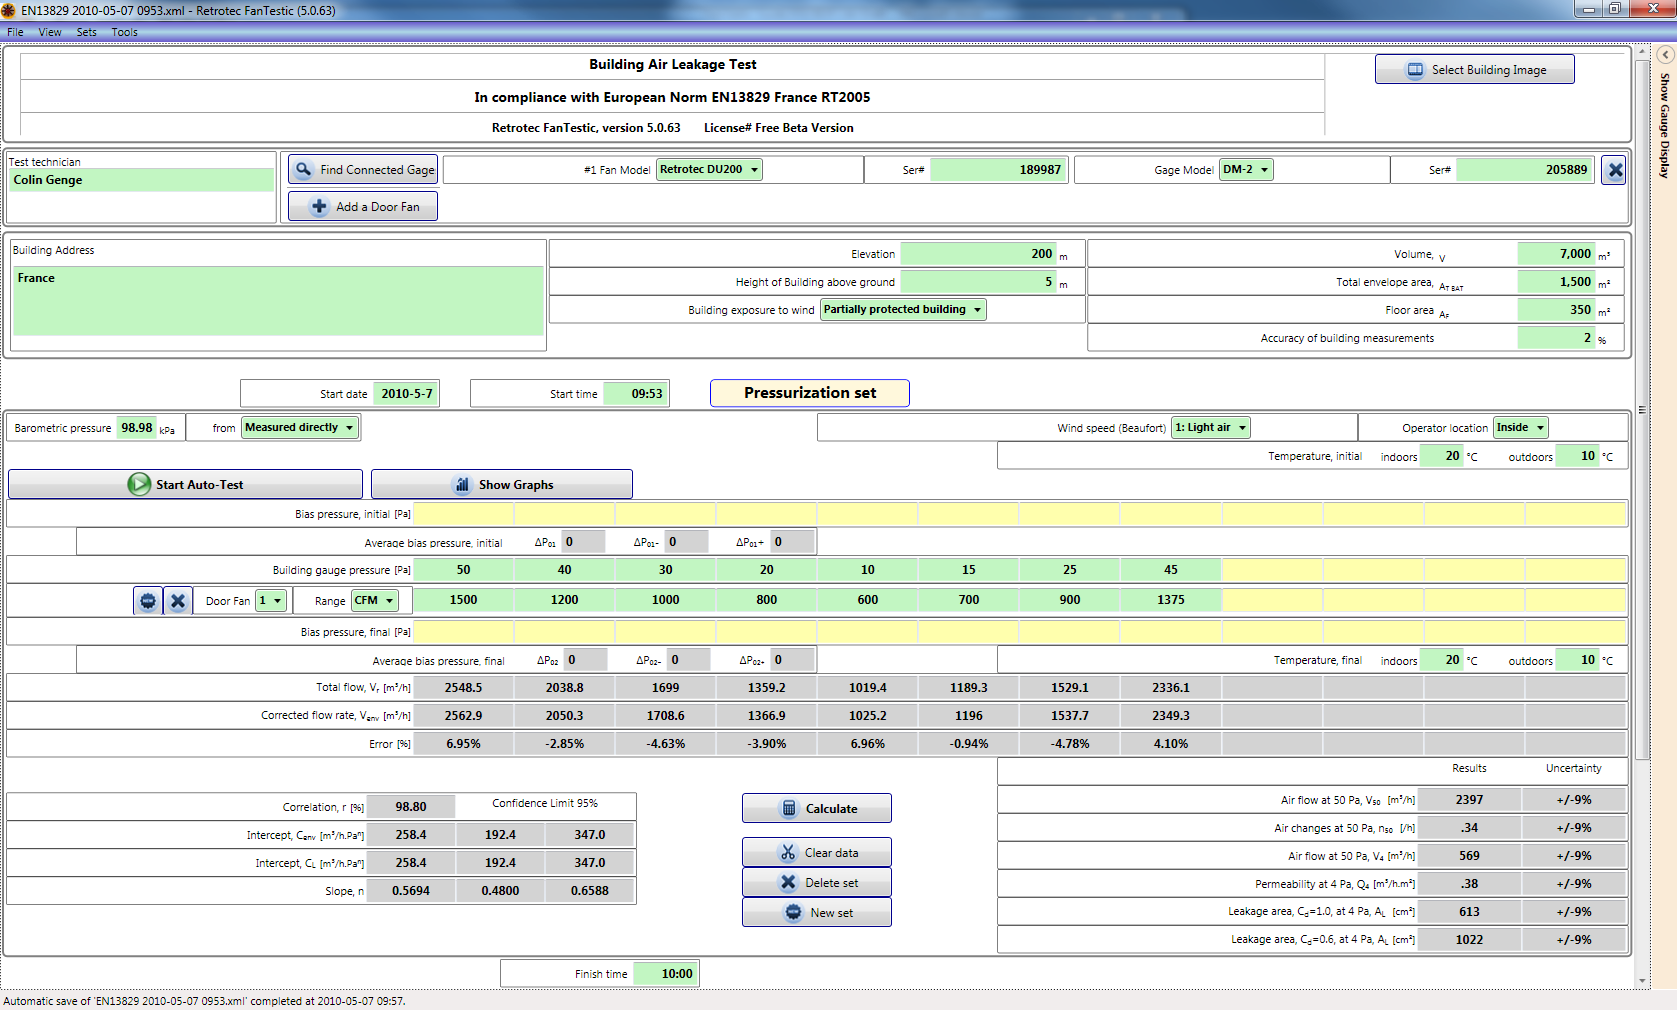
Task: Click the Test technician name field
Action: click(141, 180)
